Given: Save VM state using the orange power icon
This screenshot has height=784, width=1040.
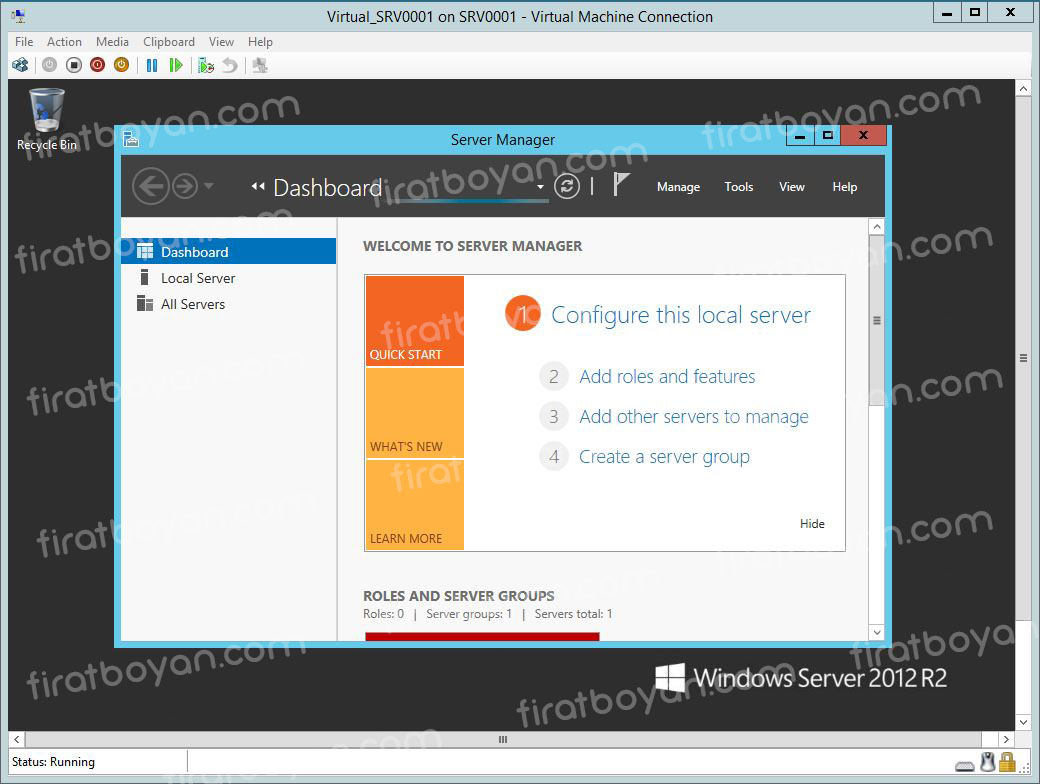Looking at the screenshot, I should click(x=121, y=65).
